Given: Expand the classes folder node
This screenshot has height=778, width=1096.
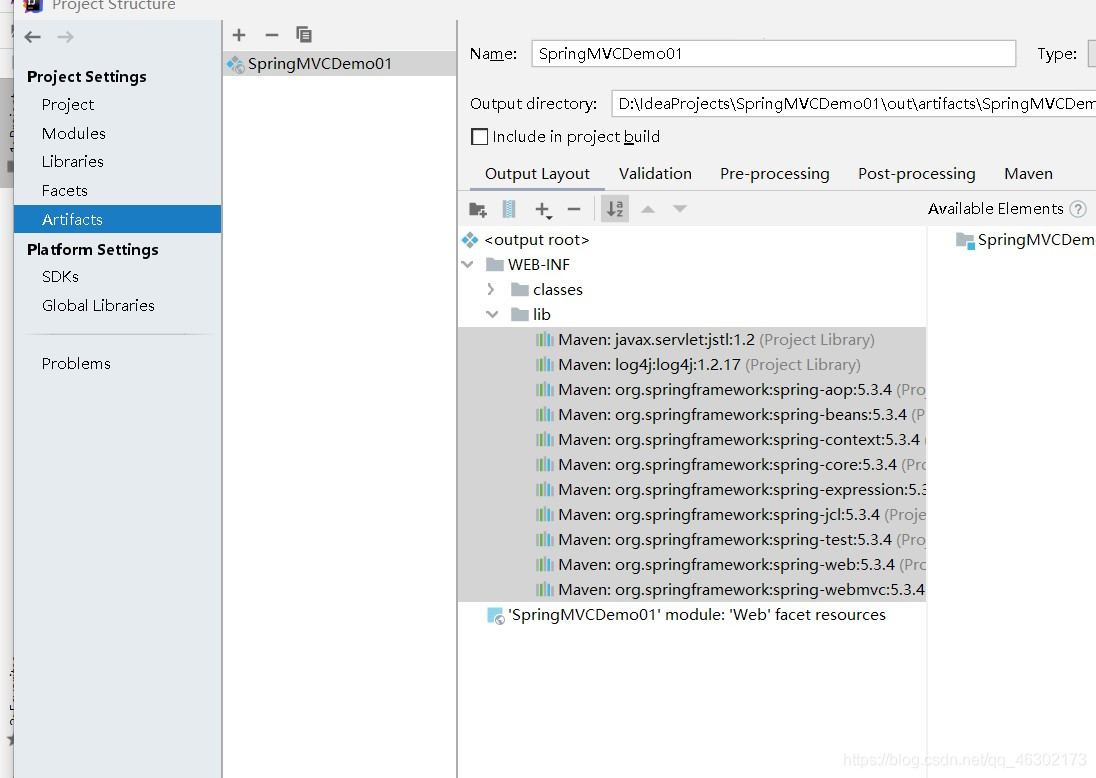Looking at the screenshot, I should tap(491, 289).
